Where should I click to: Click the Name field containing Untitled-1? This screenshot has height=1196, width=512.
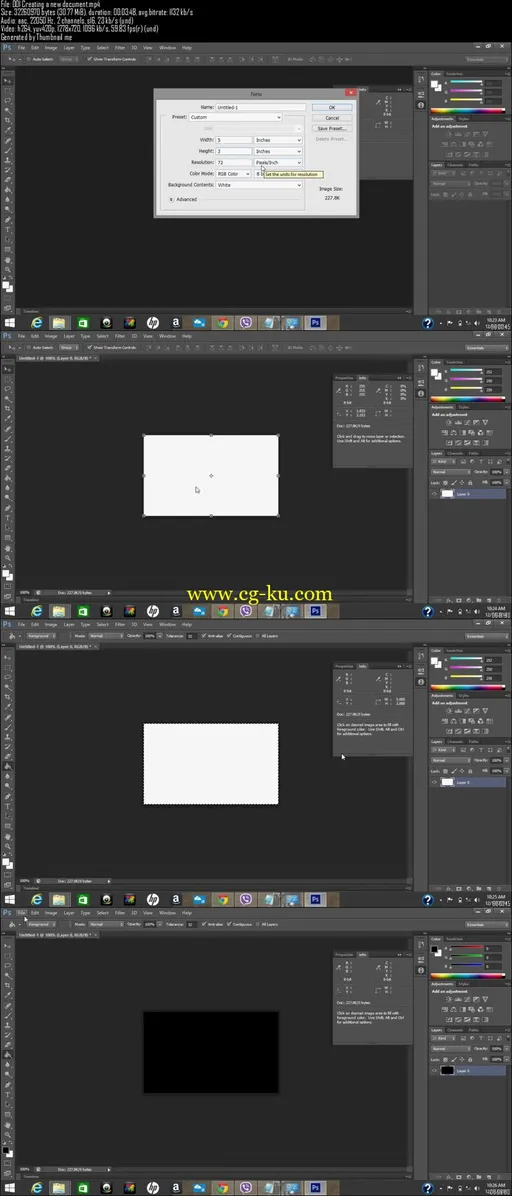click(x=260, y=108)
